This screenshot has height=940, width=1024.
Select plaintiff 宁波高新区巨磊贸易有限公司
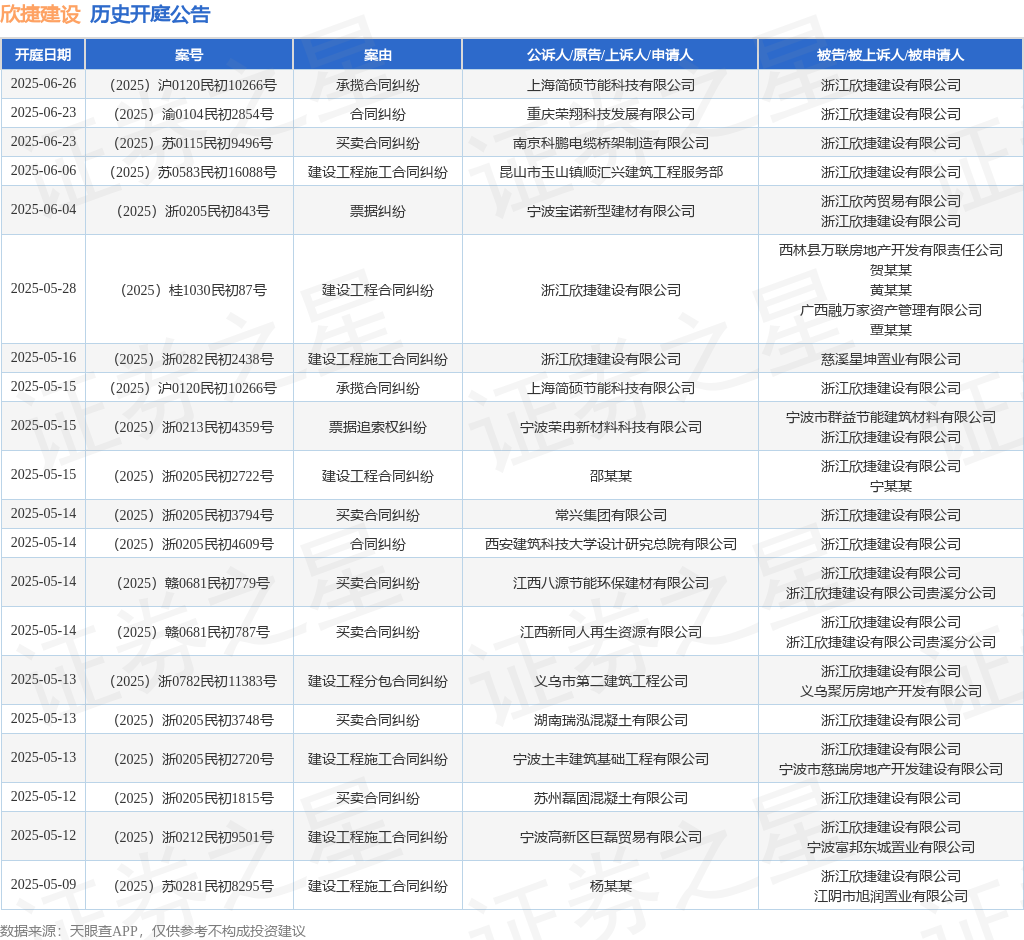coord(611,837)
